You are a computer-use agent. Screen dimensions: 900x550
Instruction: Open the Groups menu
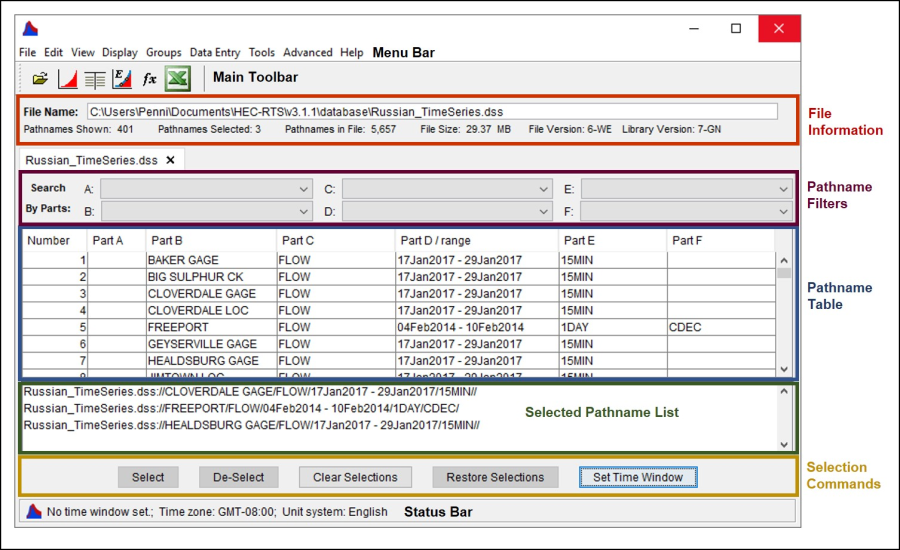[164, 52]
